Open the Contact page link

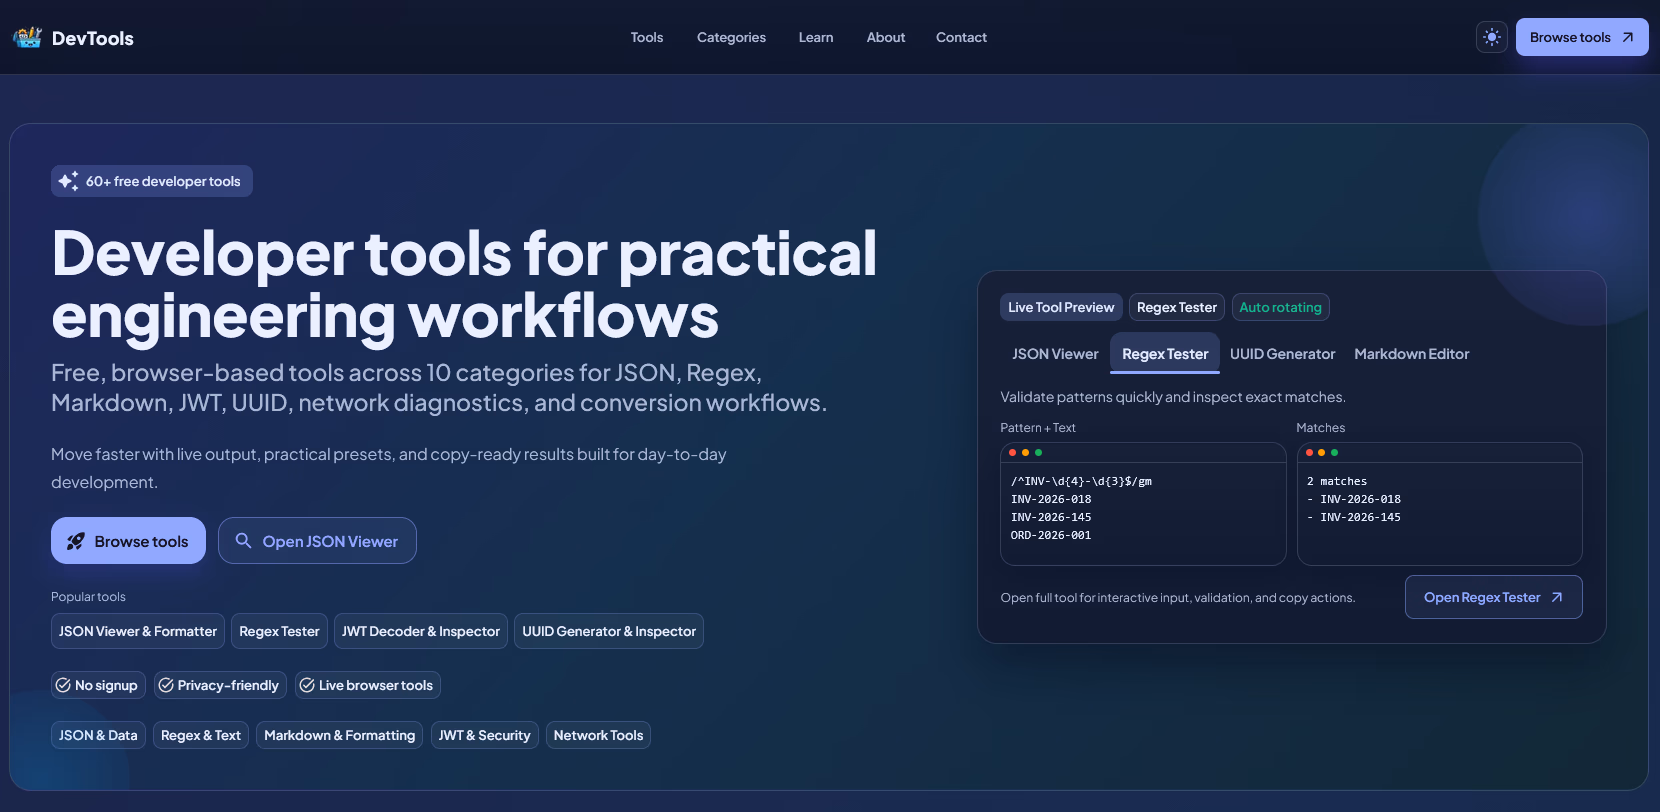pos(961,38)
